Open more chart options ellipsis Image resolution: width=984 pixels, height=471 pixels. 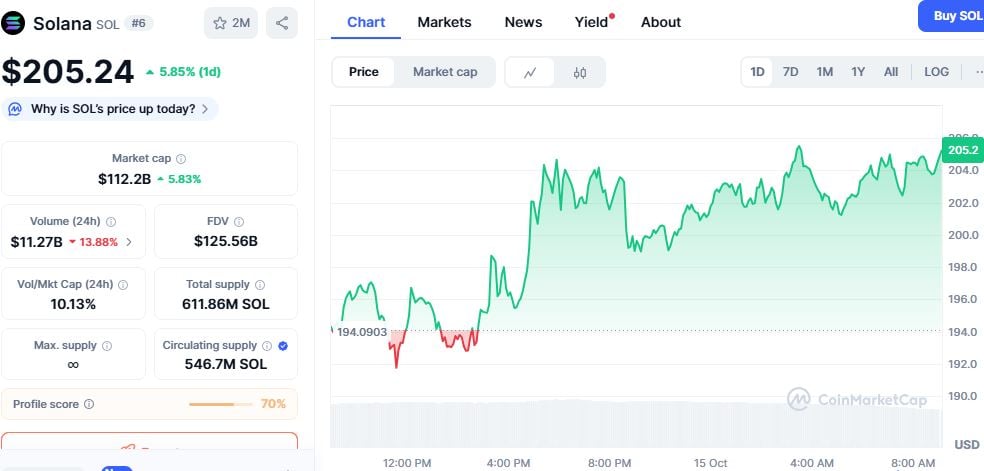point(977,72)
